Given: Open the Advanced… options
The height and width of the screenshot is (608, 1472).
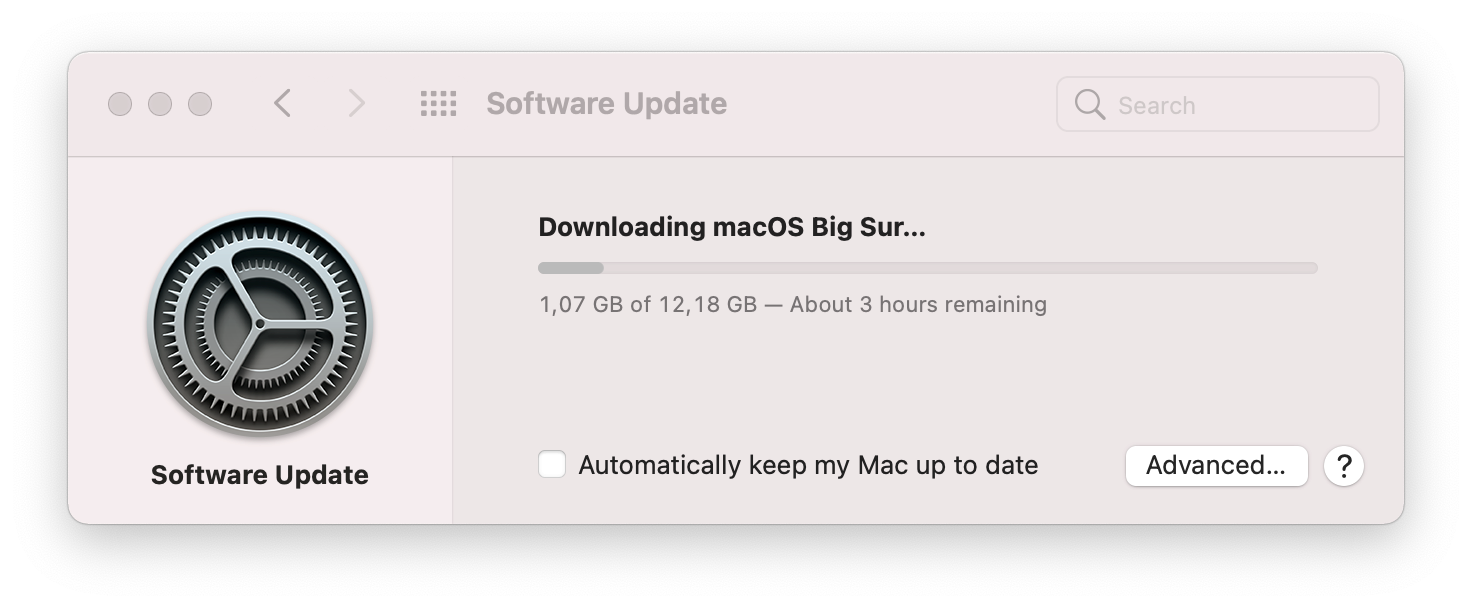Looking at the screenshot, I should click(x=1216, y=466).
